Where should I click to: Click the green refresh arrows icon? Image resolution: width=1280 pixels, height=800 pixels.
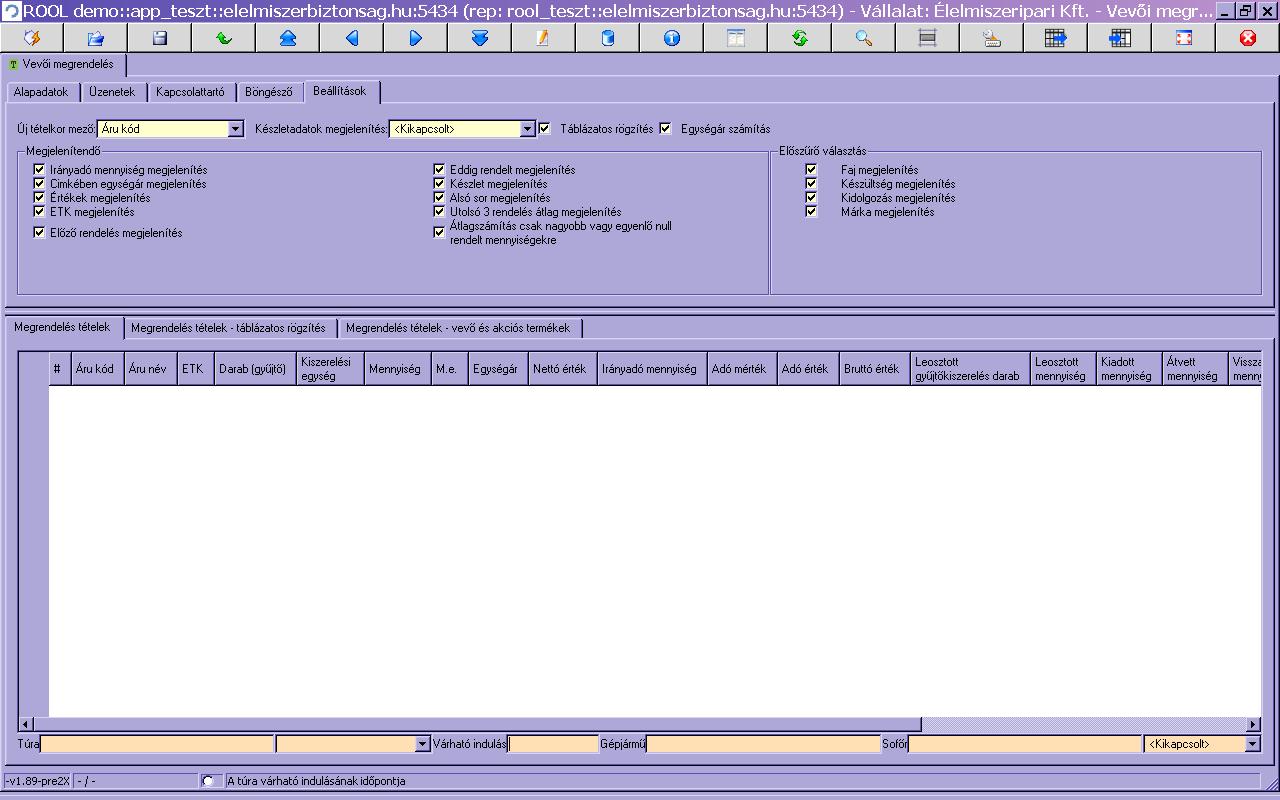[800, 38]
